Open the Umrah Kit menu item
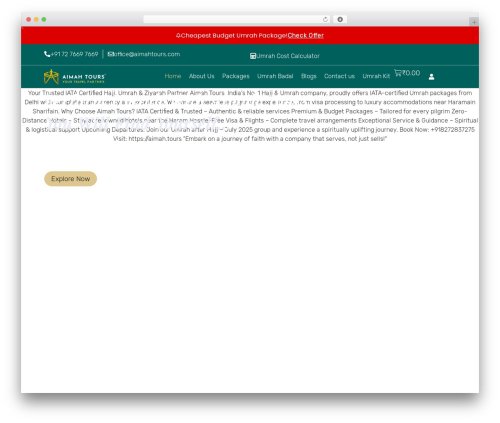 [x=376, y=76]
